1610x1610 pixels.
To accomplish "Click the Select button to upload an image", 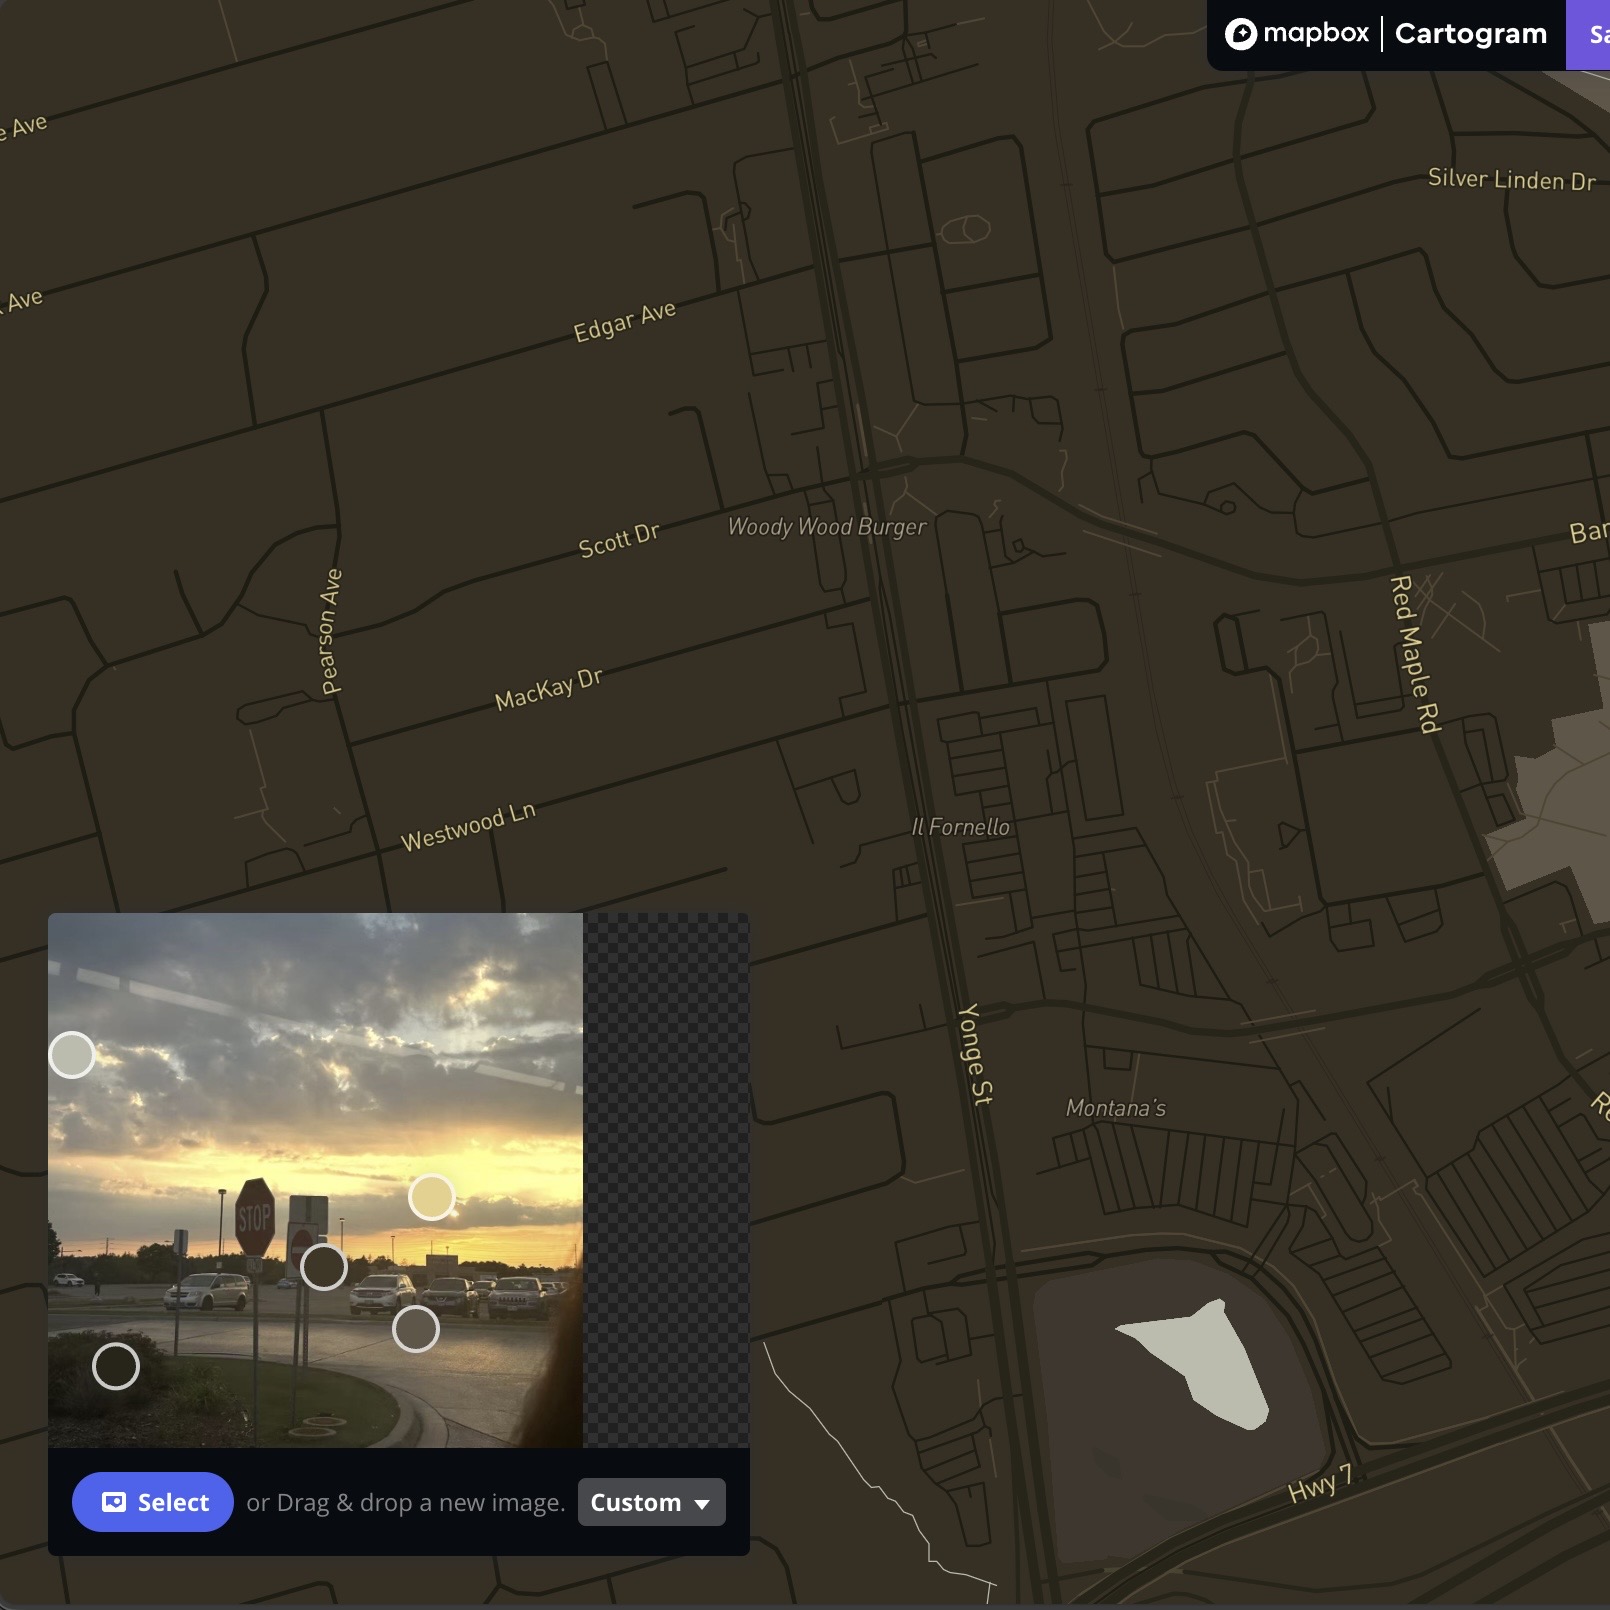I will click(152, 1502).
